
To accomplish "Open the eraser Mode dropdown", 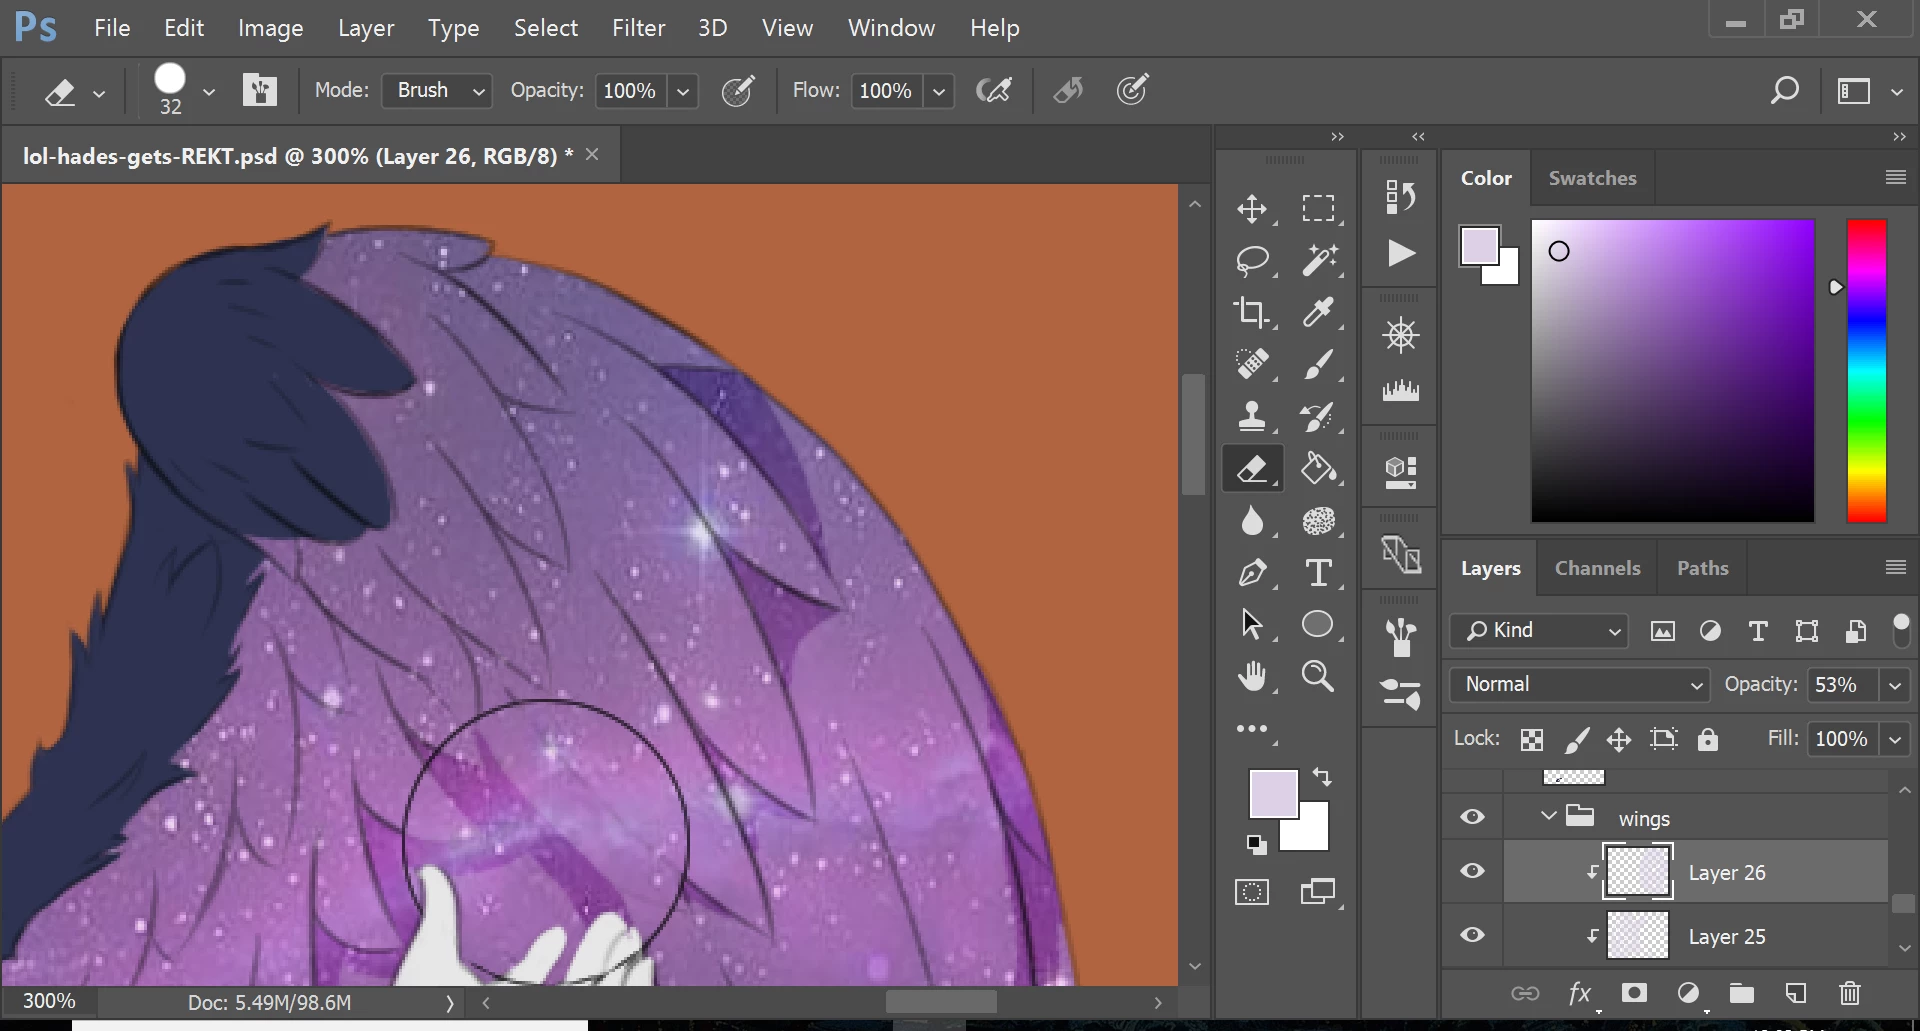I will [437, 91].
